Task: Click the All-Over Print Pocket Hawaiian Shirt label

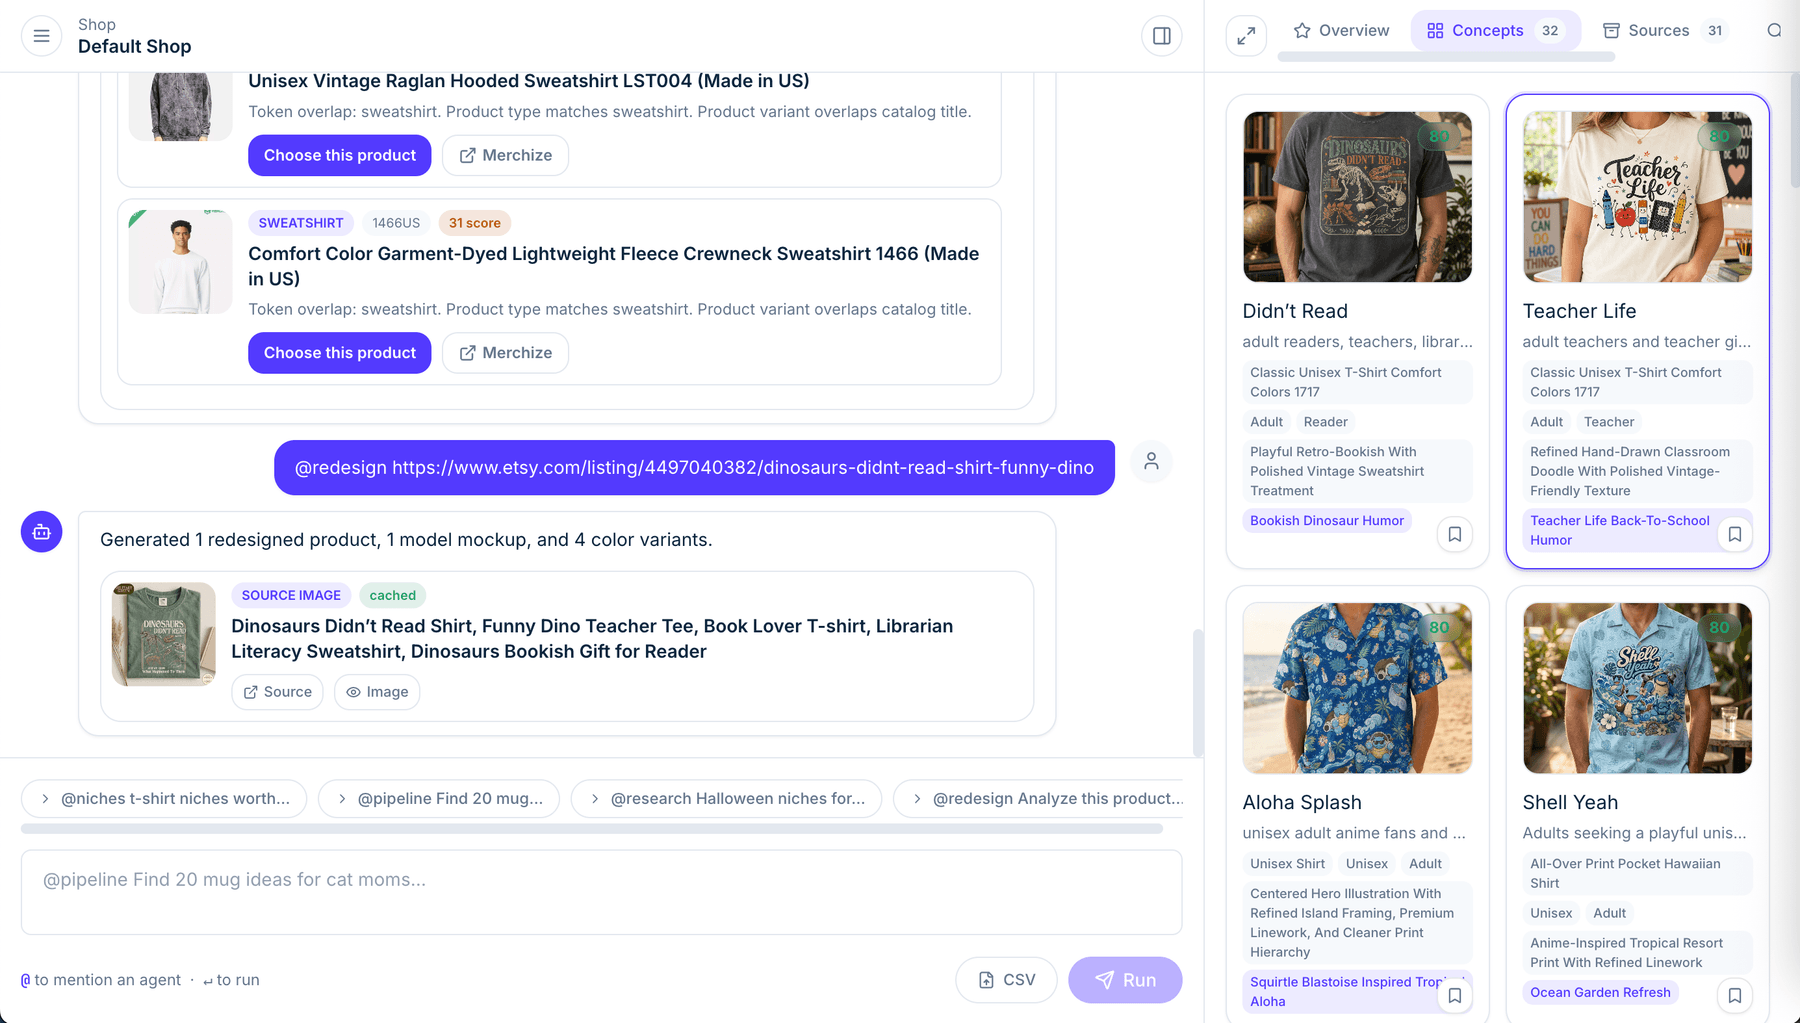Action: tap(1637, 873)
